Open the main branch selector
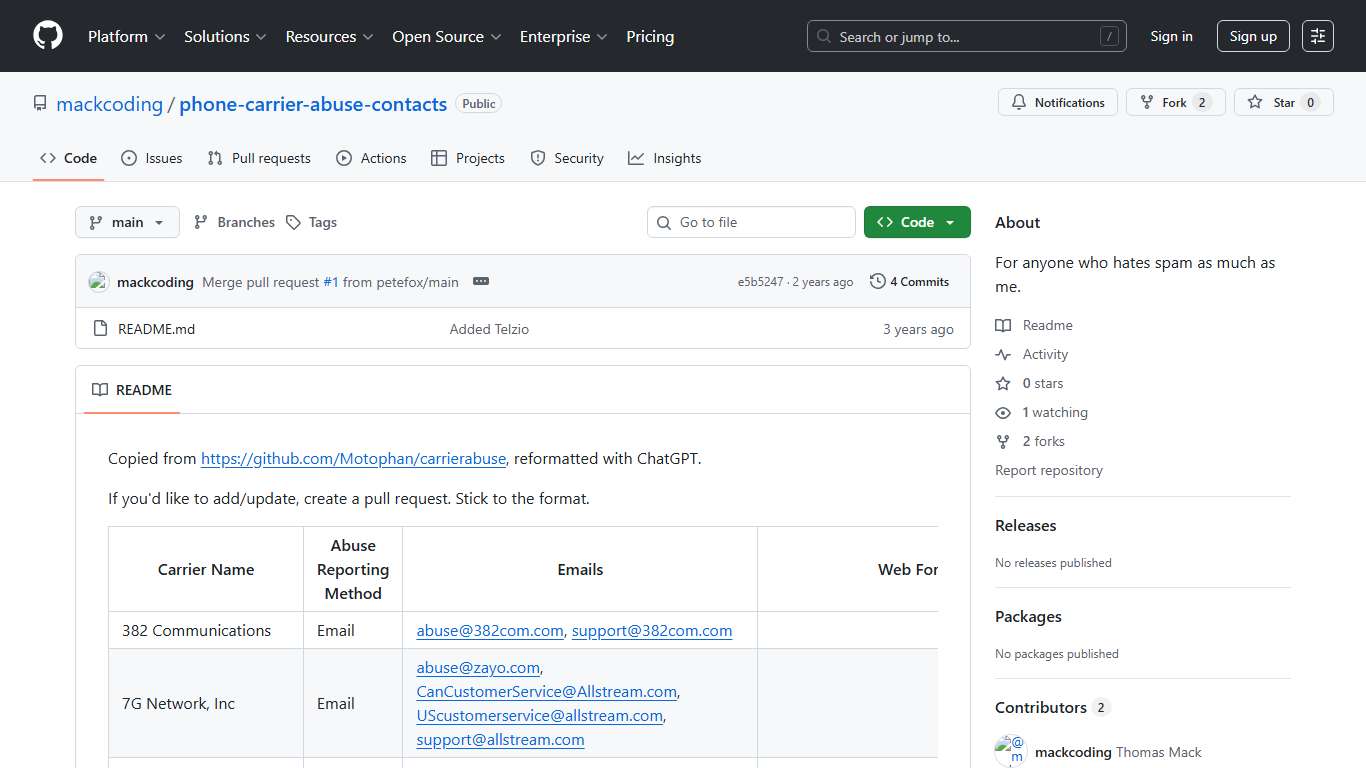The height and width of the screenshot is (768, 1366). click(127, 222)
